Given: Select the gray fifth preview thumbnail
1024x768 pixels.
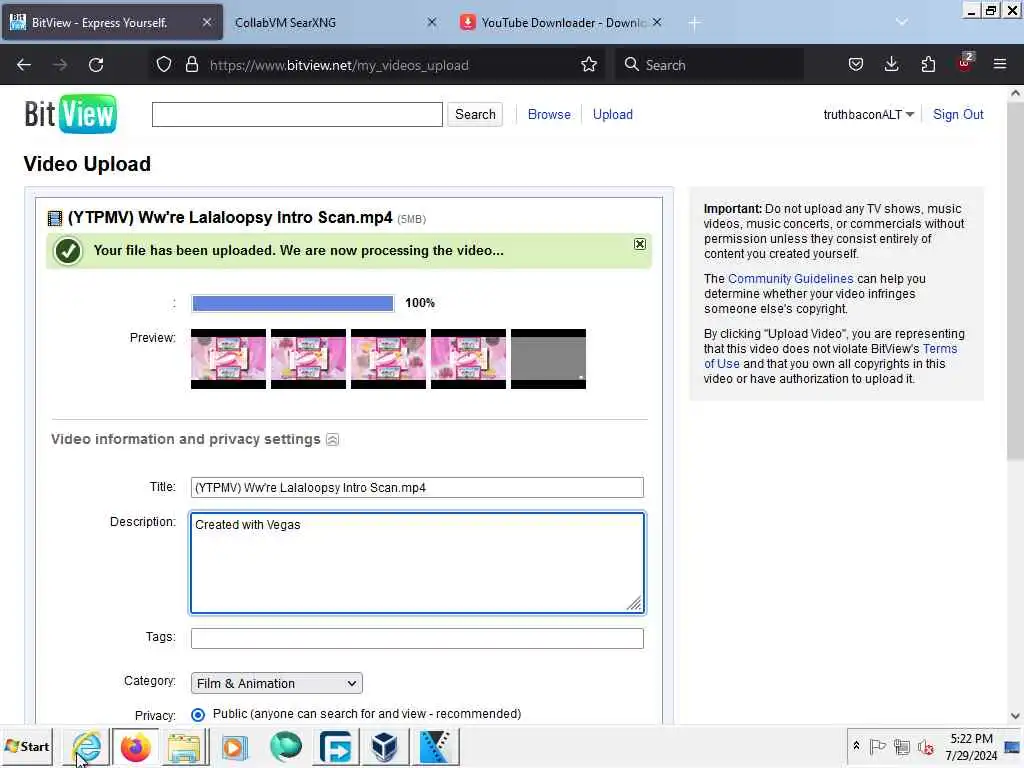Looking at the screenshot, I should point(549,359).
